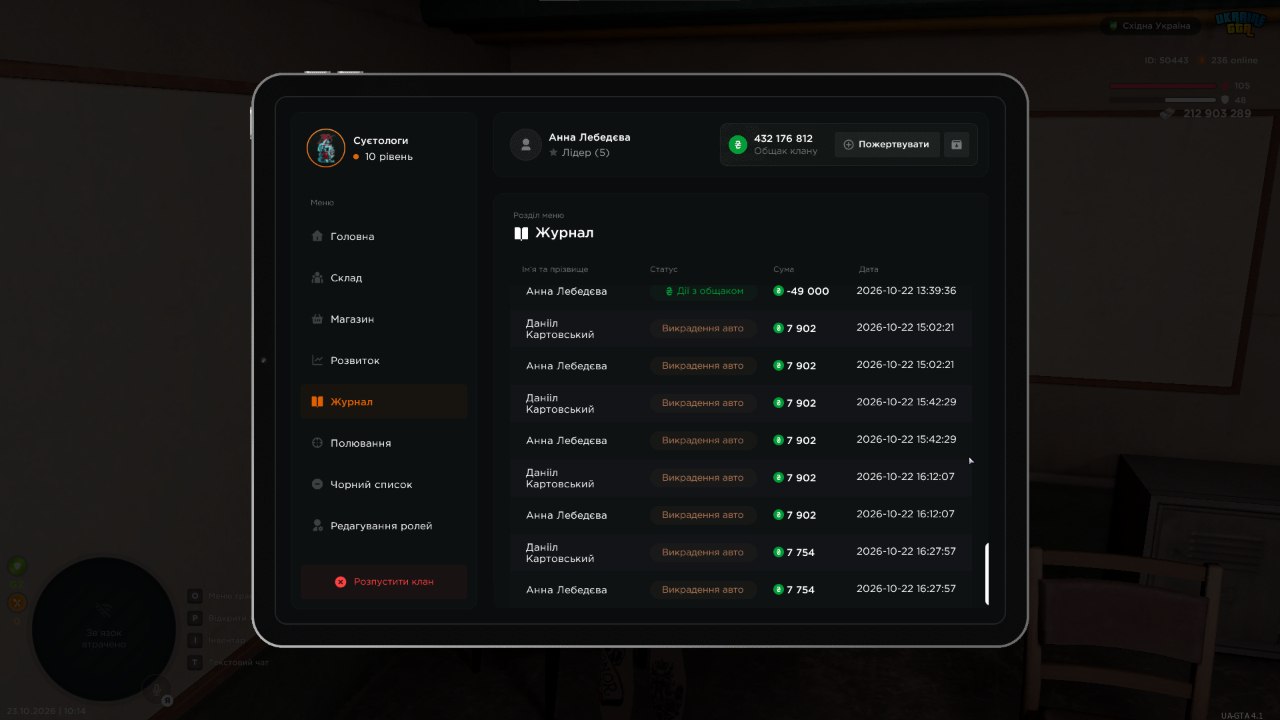Click Даніїл Картовський in the 15:02:21 row
The image size is (1280, 720).
tap(560, 329)
